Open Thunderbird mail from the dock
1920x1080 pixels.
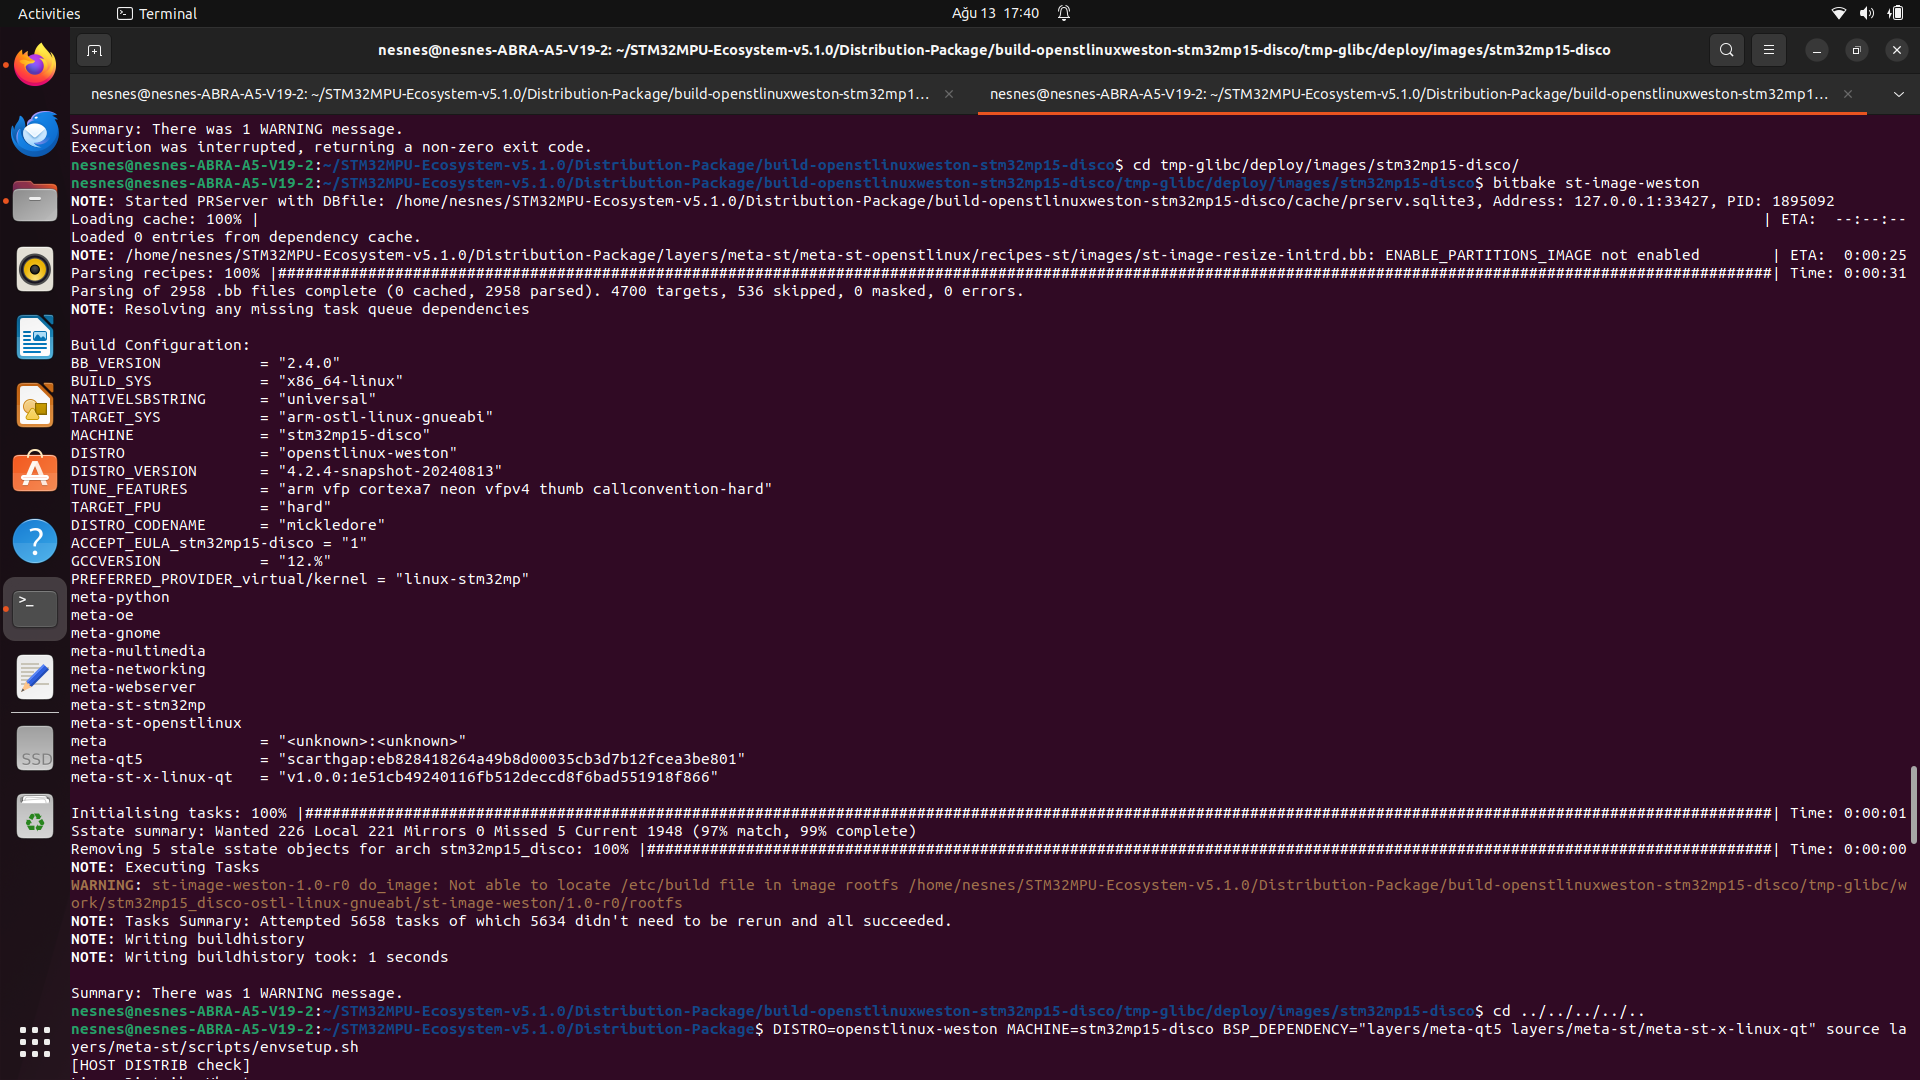click(x=35, y=134)
